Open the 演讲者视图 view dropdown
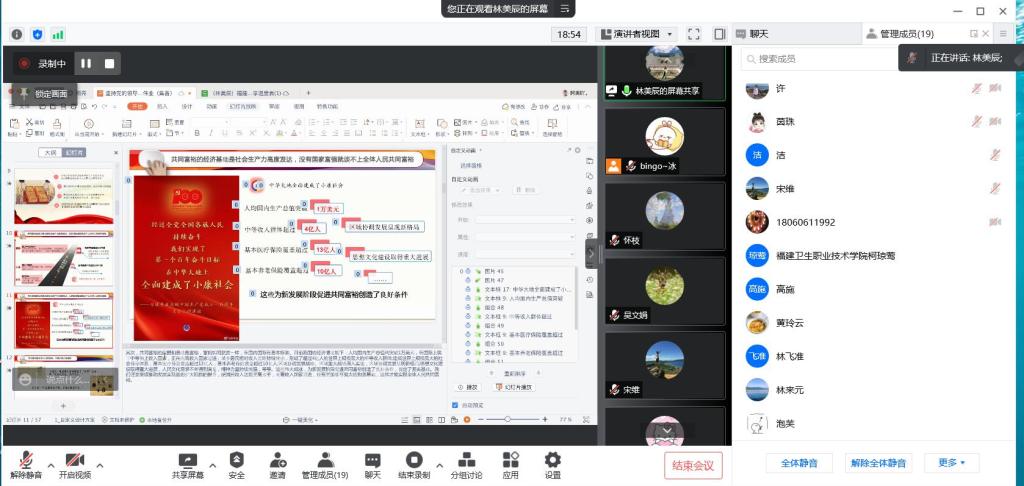This screenshot has height=486, width=1024. (638, 34)
